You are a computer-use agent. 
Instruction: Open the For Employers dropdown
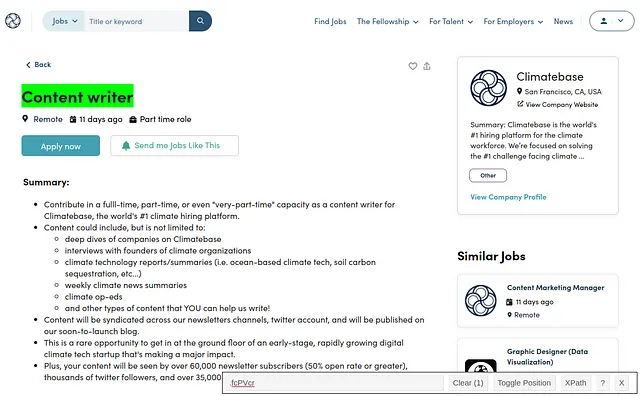[x=513, y=22]
